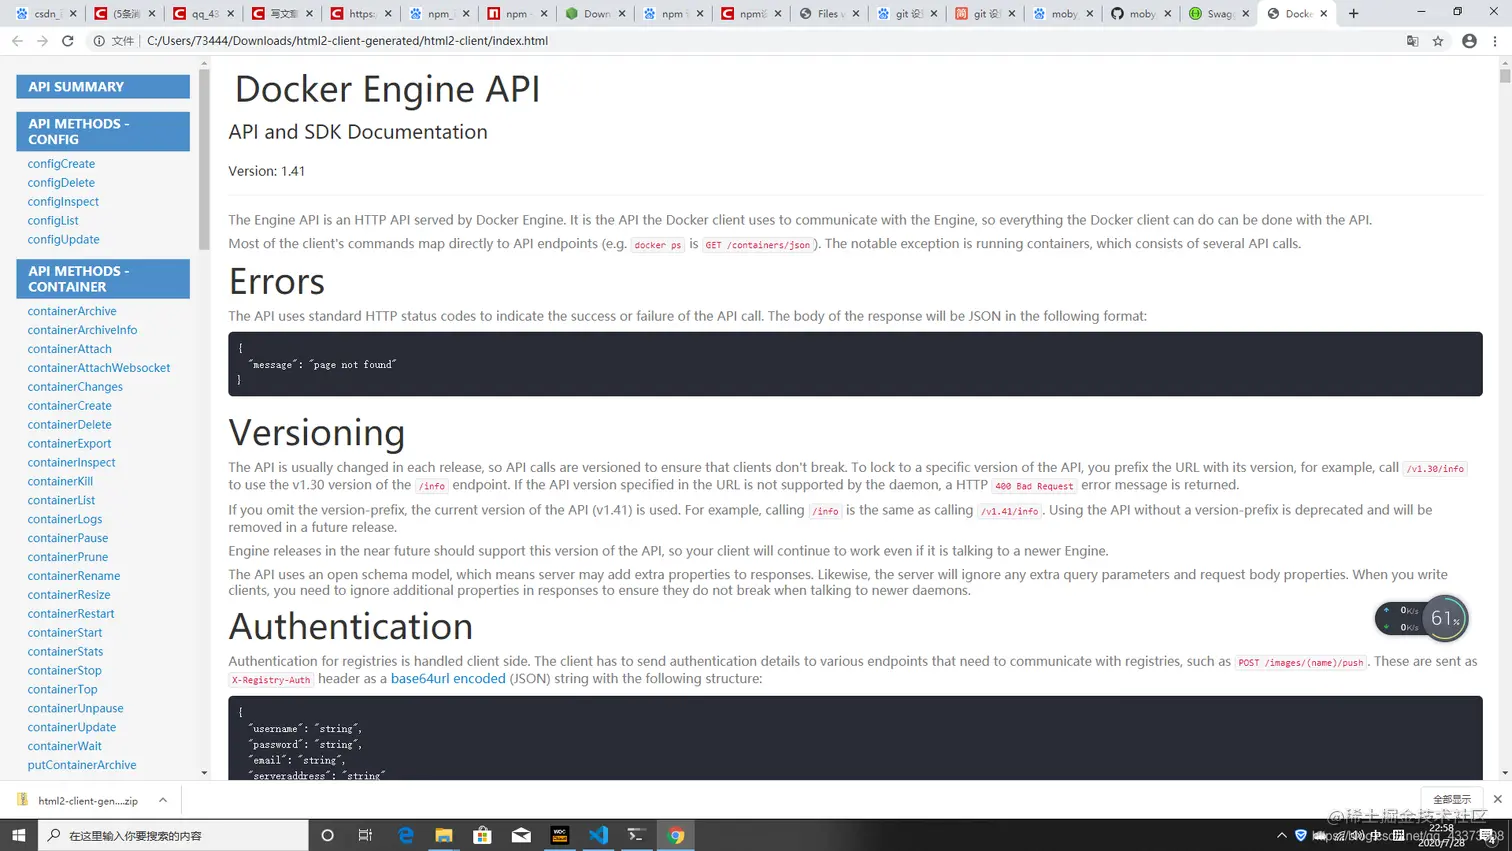Open the Chrome three-dot menu
This screenshot has height=851, width=1512.
pos(1495,41)
